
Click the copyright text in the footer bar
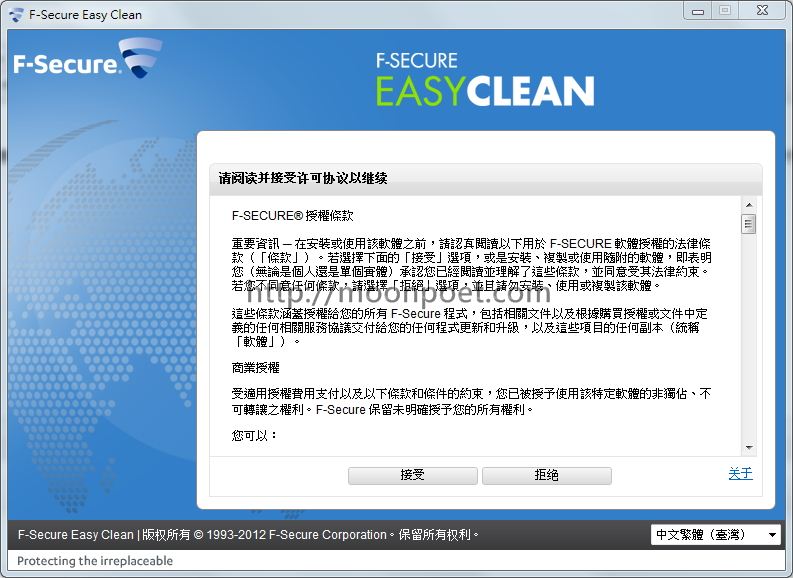coord(248,535)
